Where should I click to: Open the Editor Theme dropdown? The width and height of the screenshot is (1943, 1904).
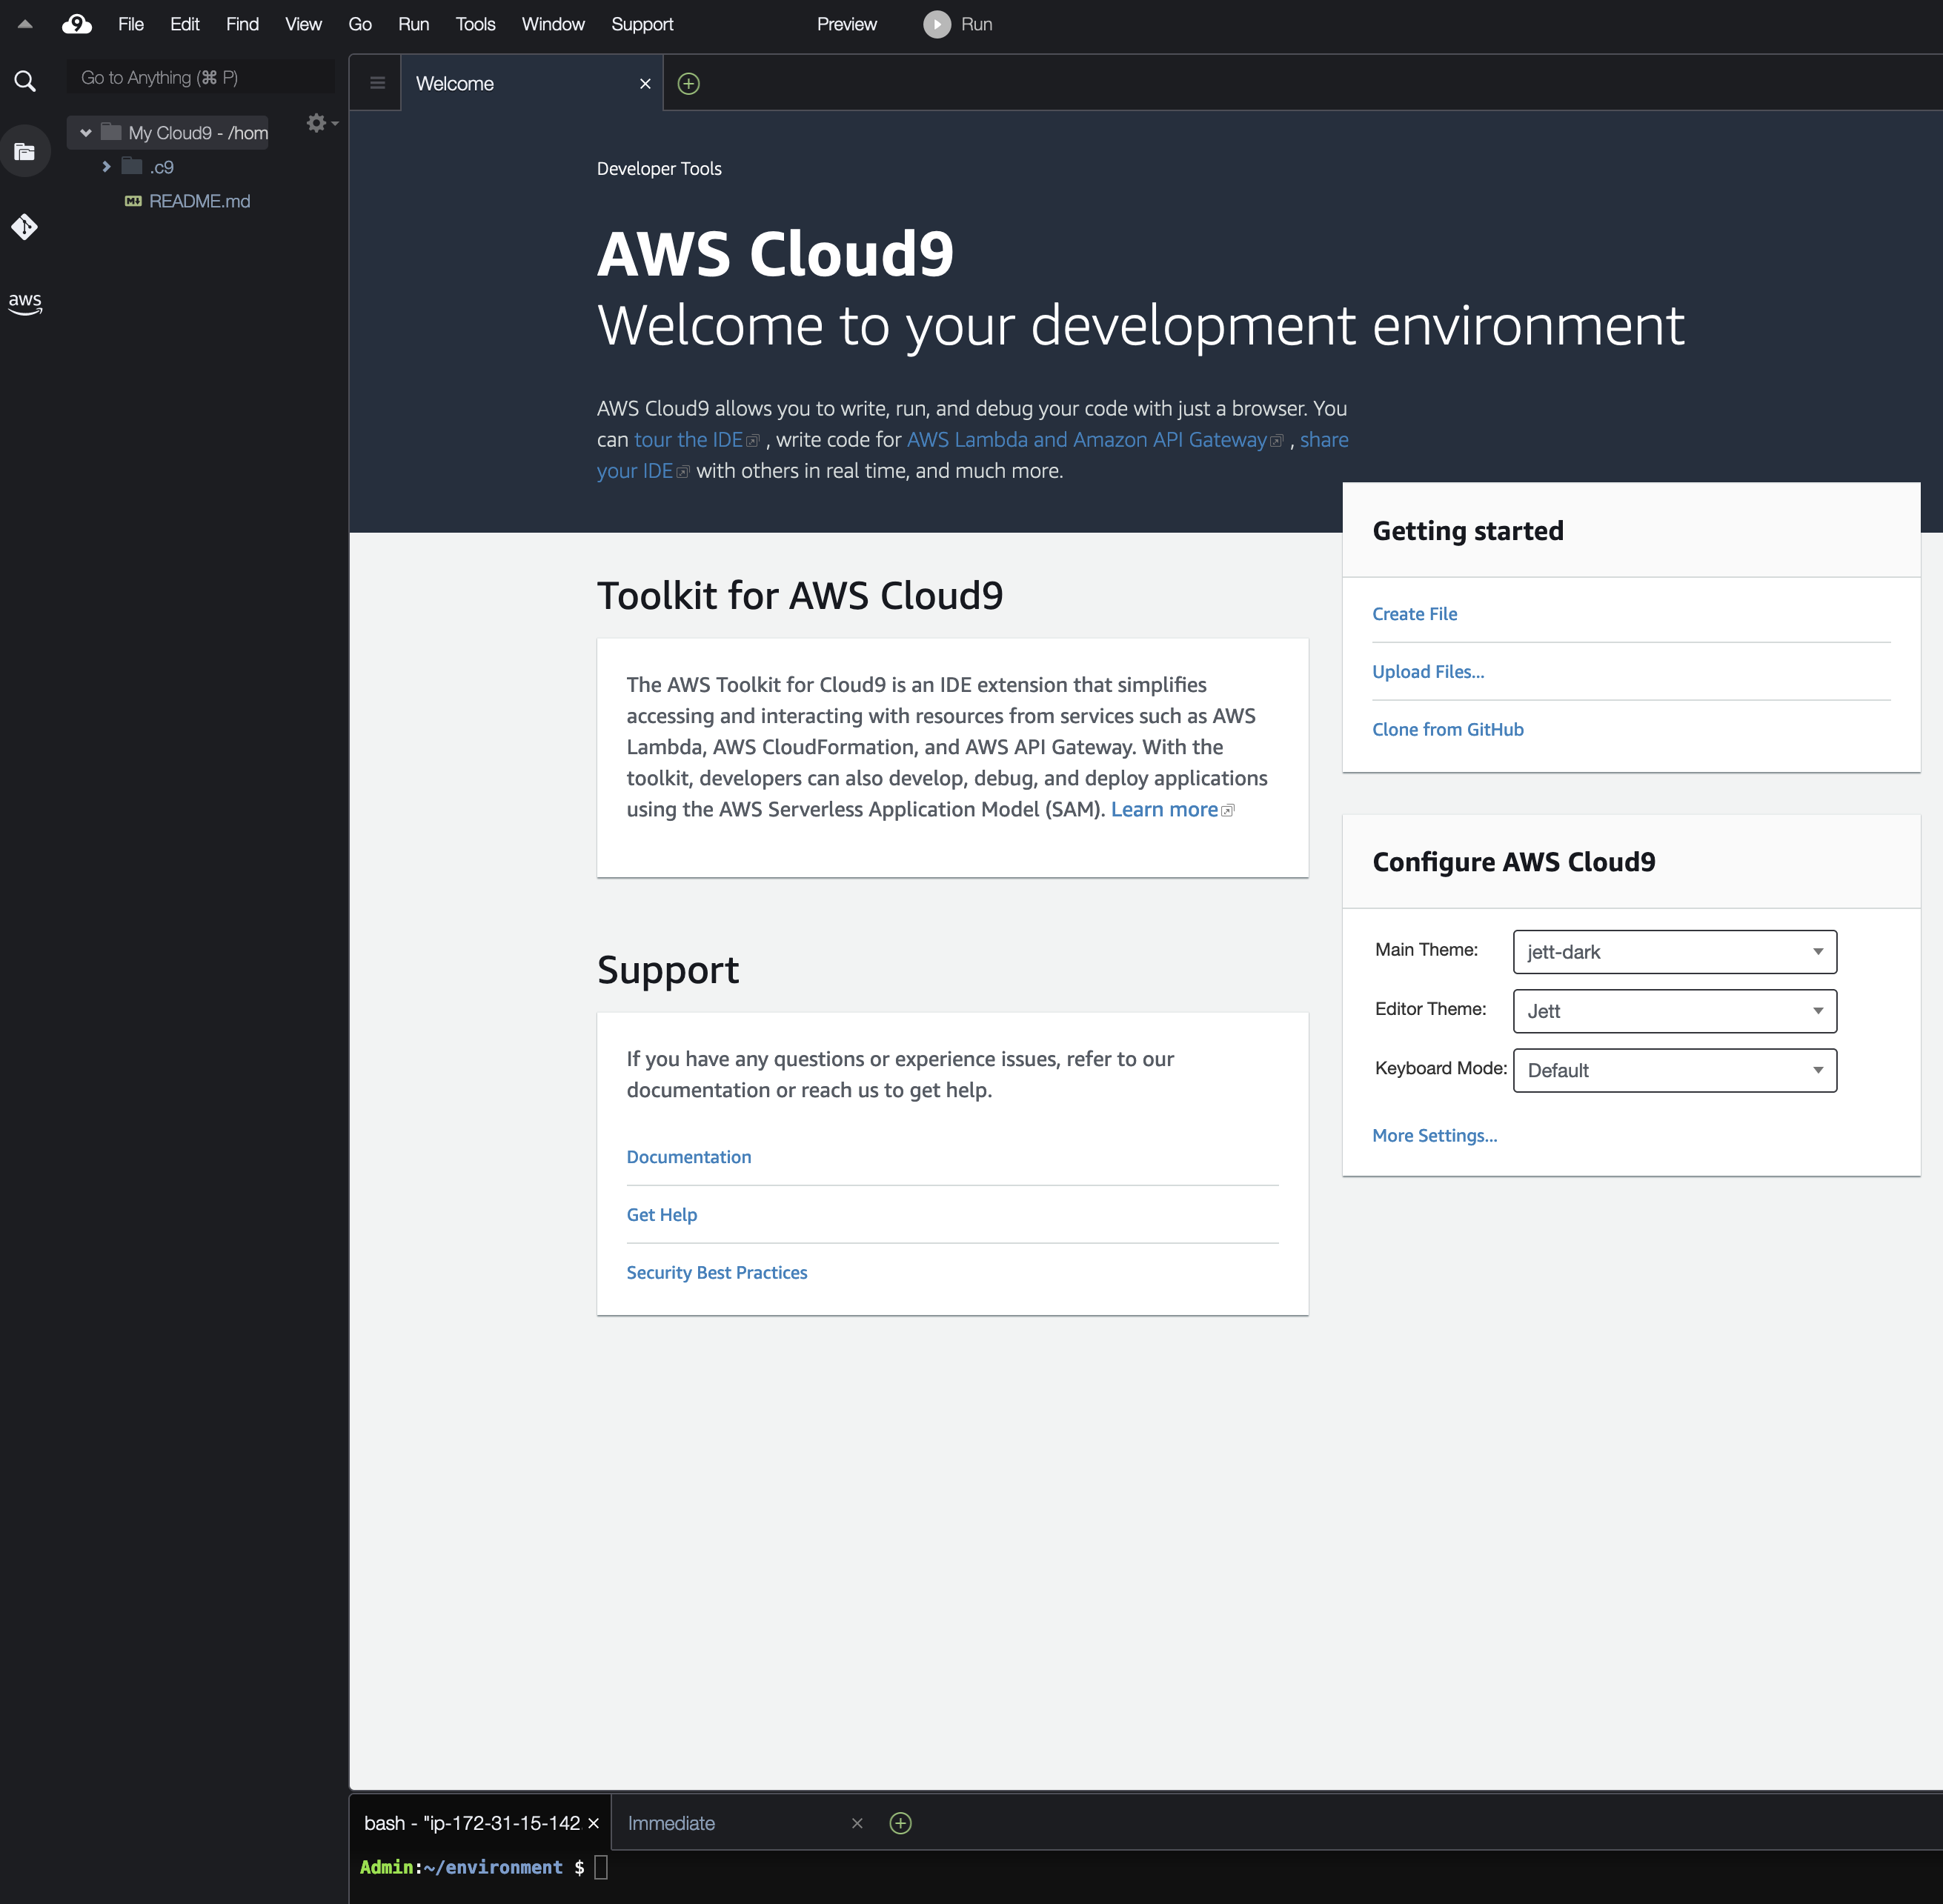[1674, 1011]
